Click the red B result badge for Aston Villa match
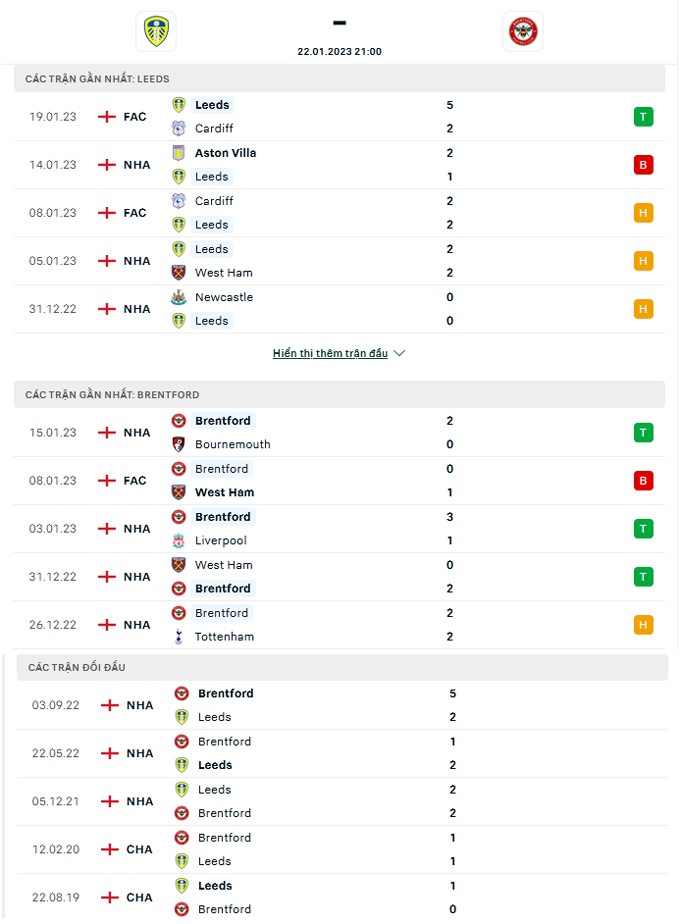This screenshot has height=924, width=680. coord(643,165)
